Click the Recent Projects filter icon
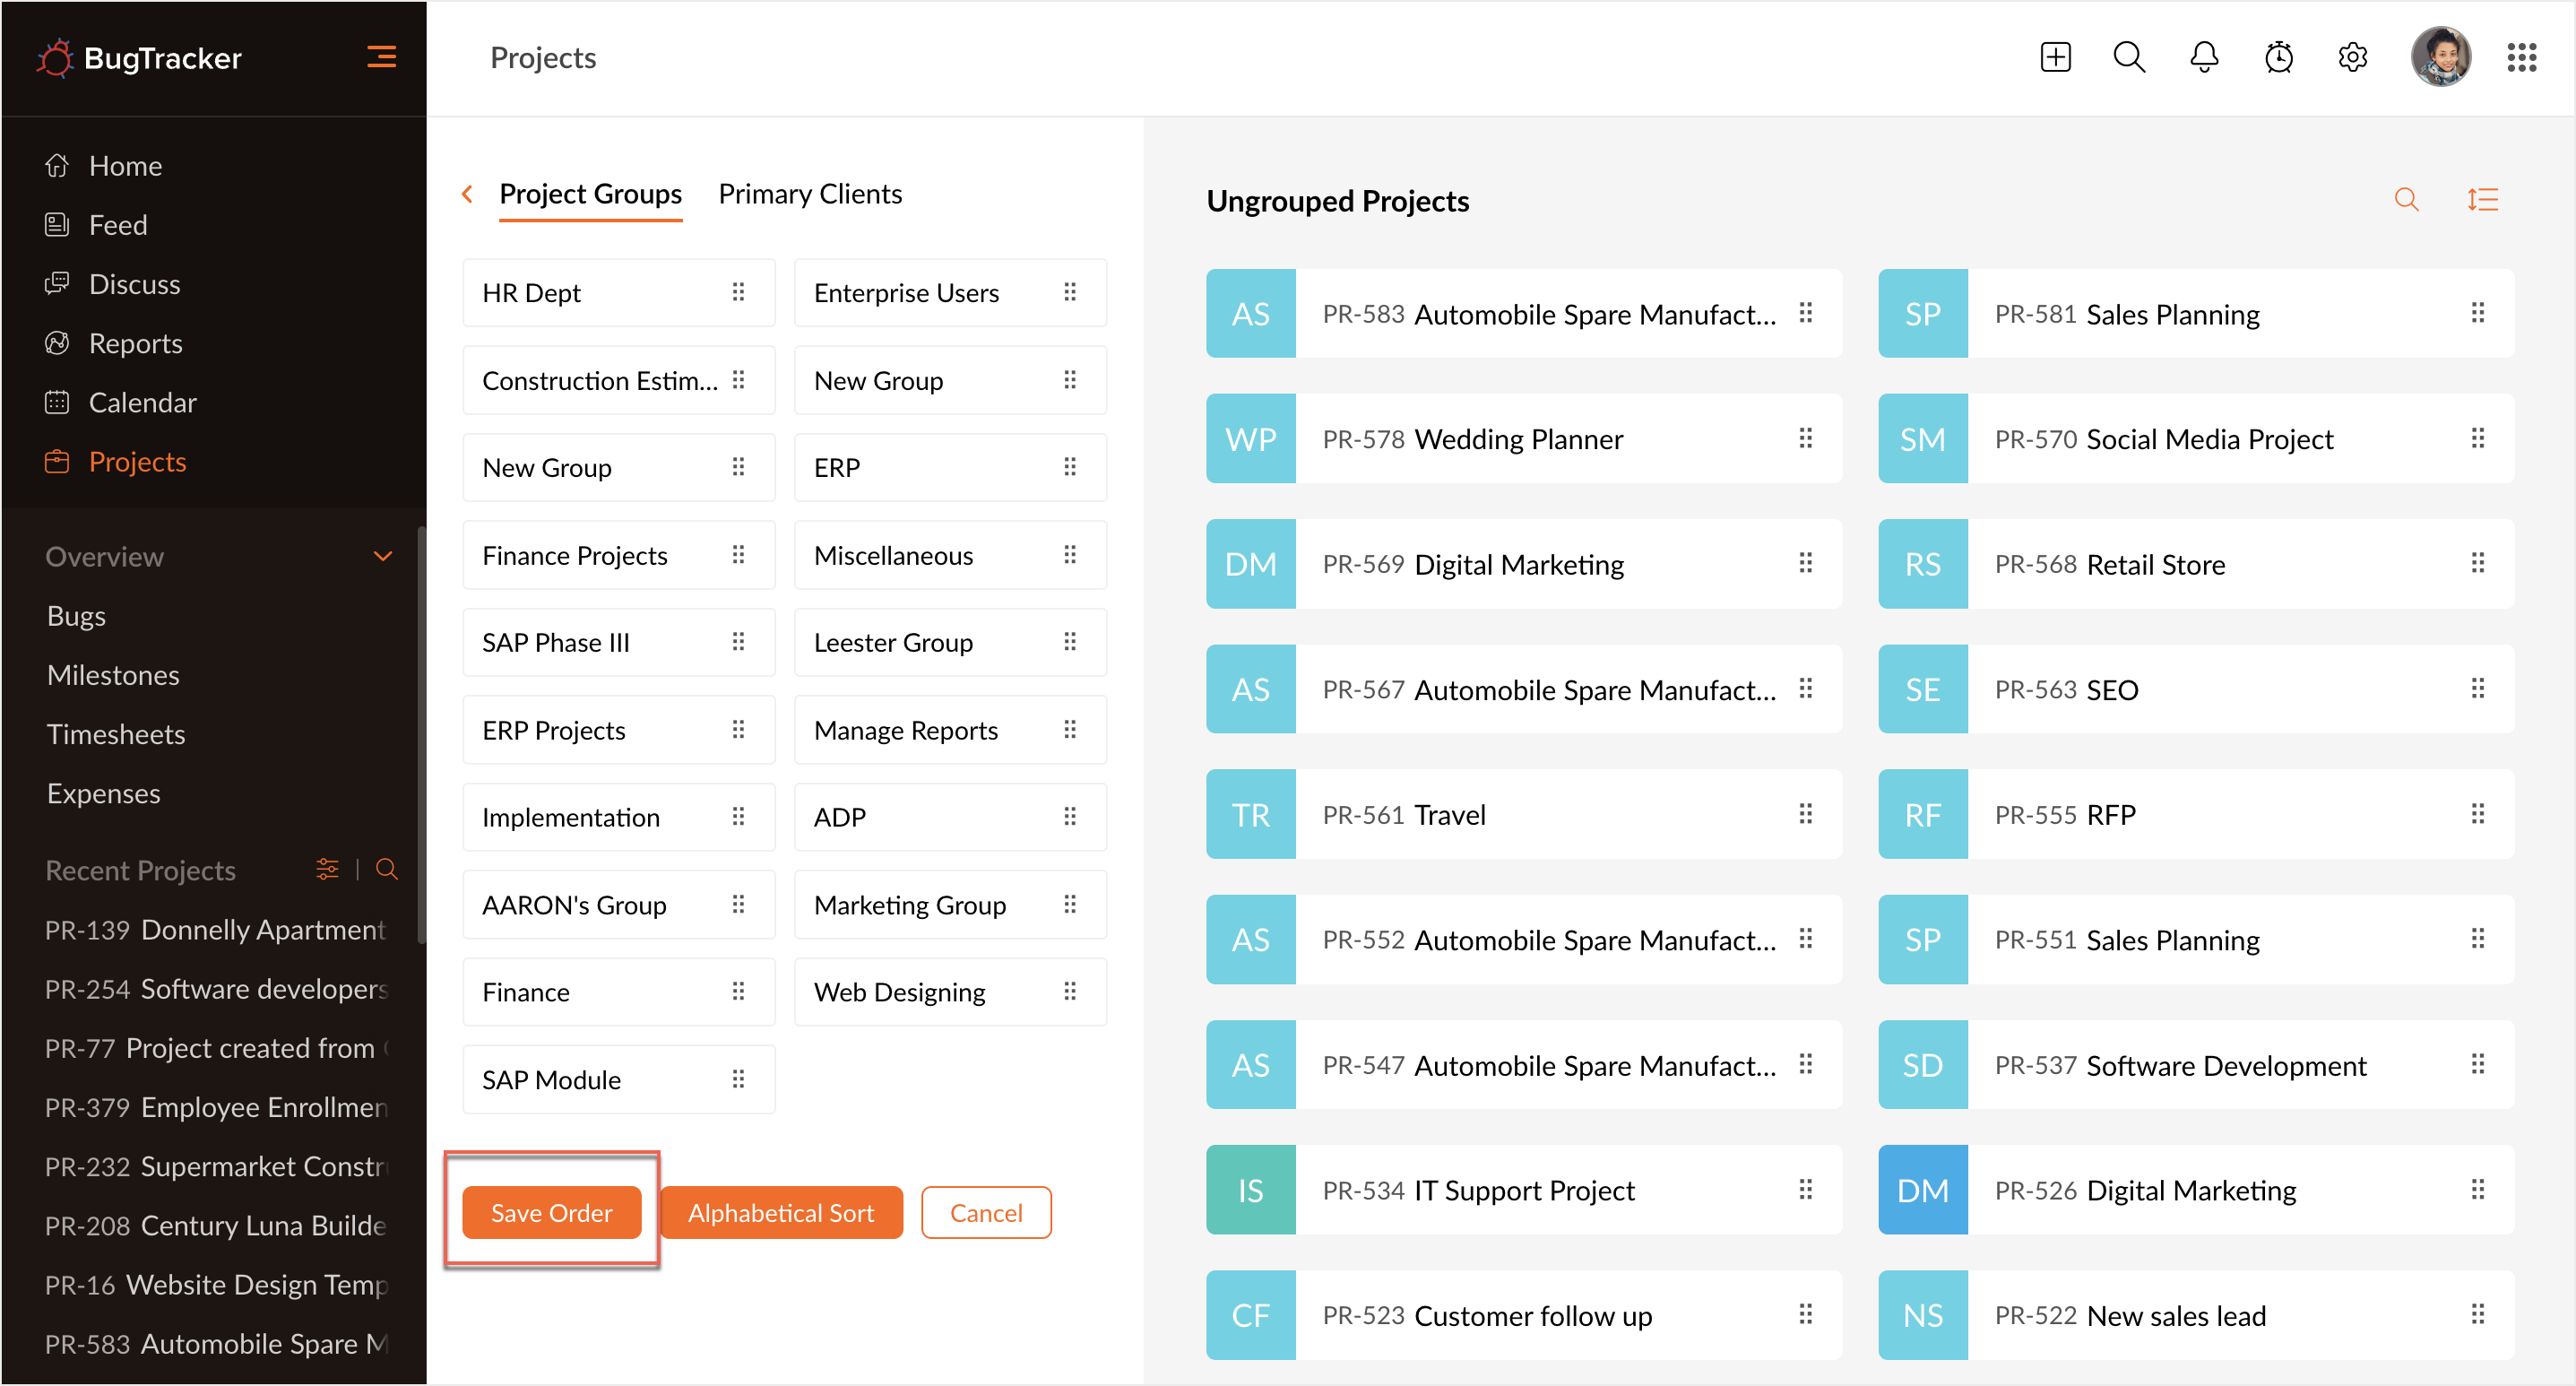Viewport: 2576px width, 1386px height. (327, 869)
